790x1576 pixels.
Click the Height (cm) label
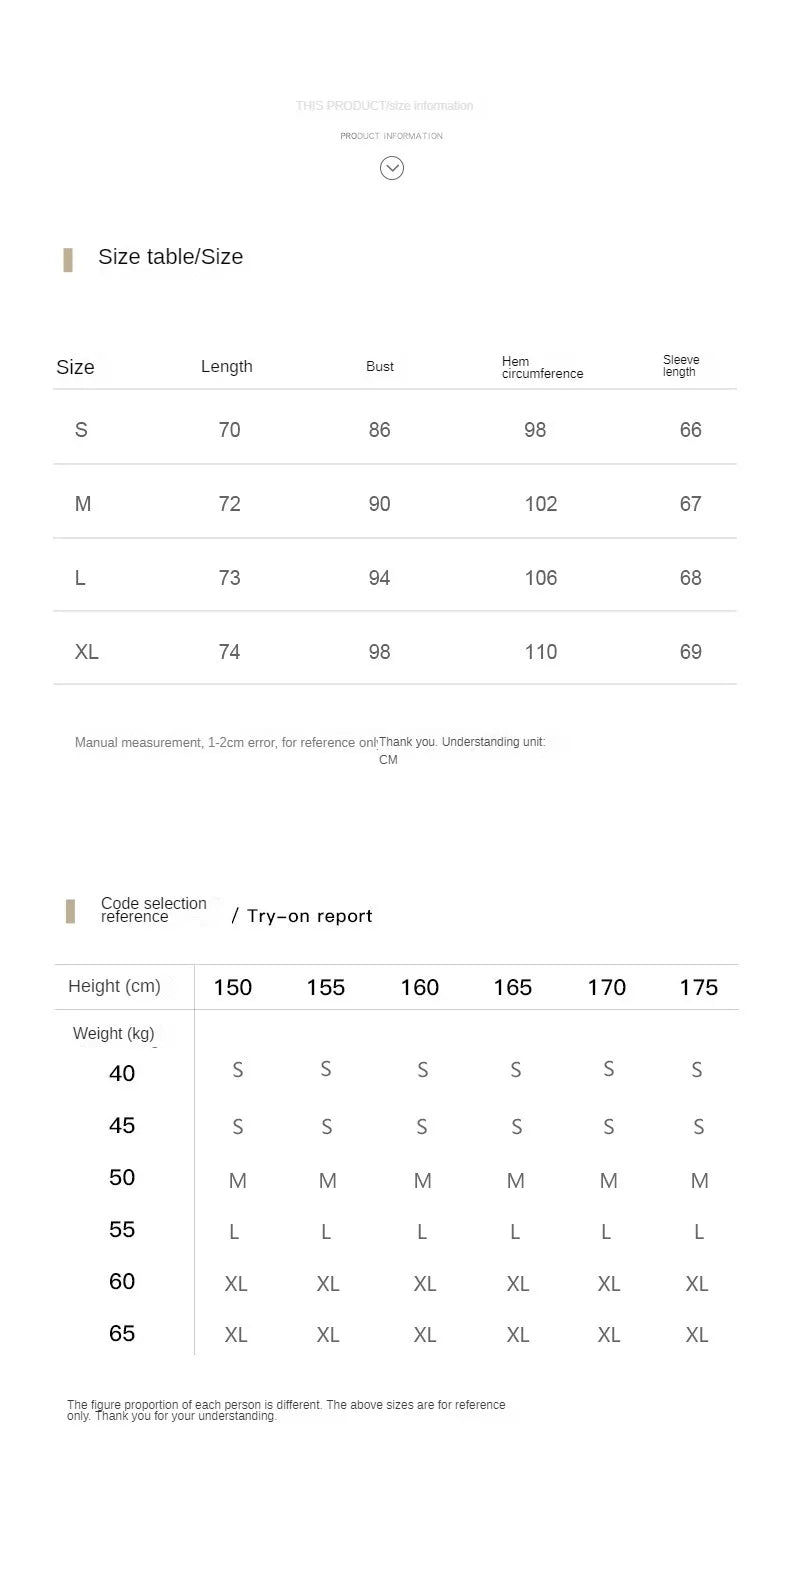pyautogui.click(x=114, y=986)
